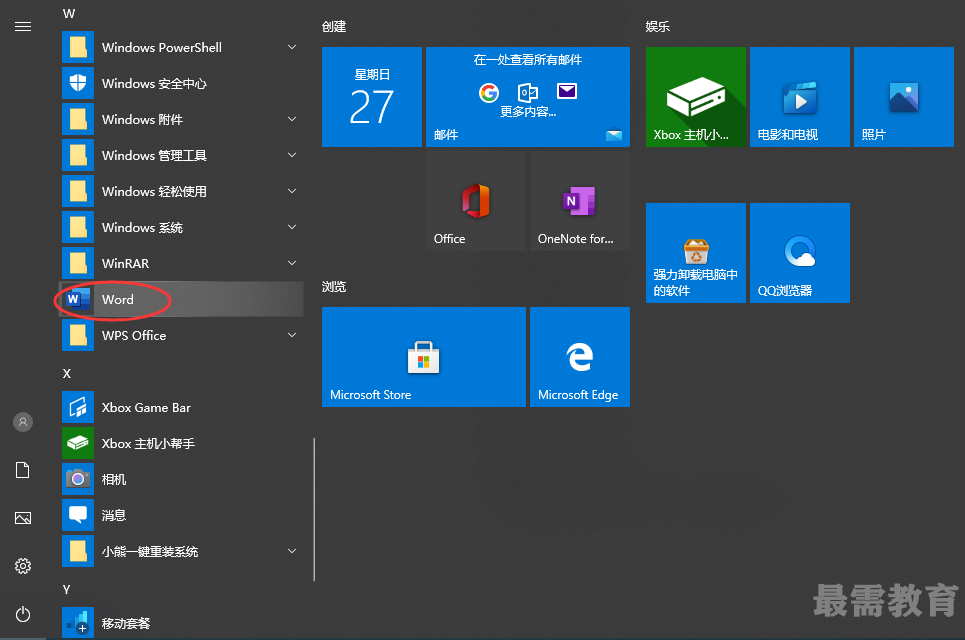The image size is (965, 640).
Task: Click the W letter group header
Action: click(69, 14)
